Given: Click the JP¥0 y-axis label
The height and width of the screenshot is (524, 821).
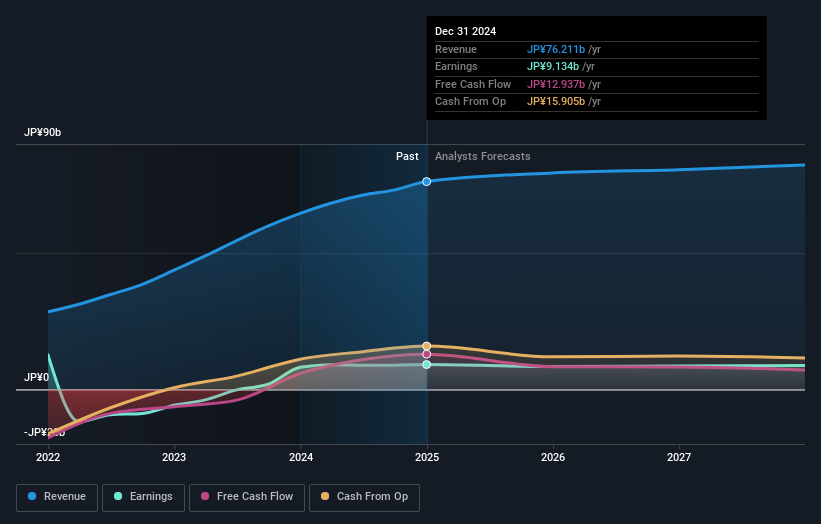Looking at the screenshot, I should 36,377.
